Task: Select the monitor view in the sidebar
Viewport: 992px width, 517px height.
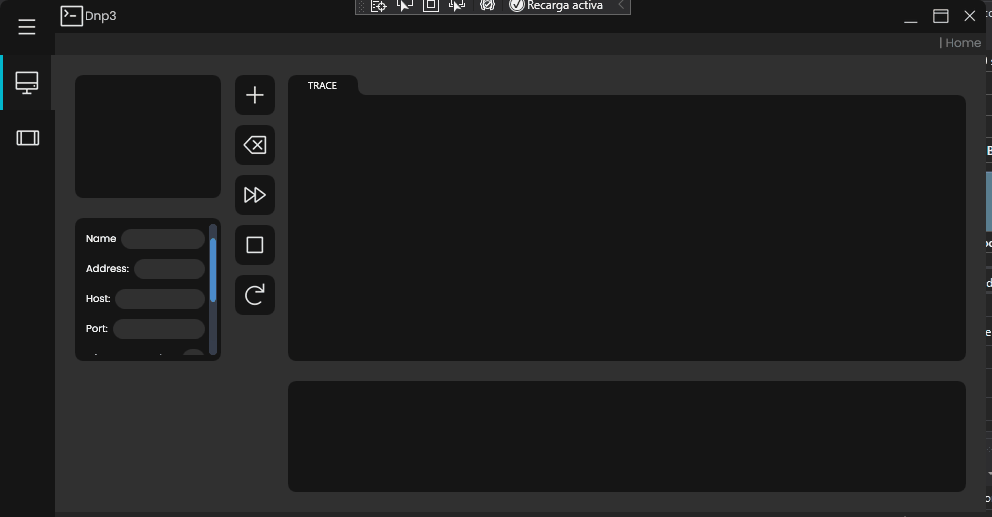Action: point(27,83)
